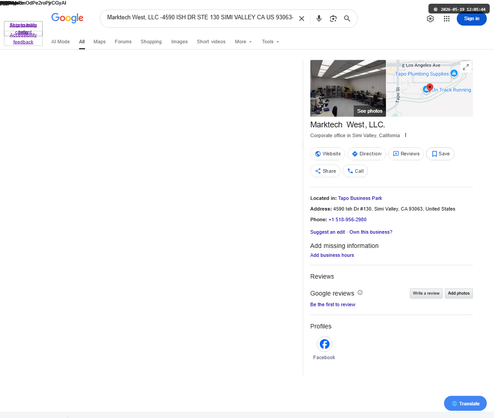The height and width of the screenshot is (418, 500).
Task: Switch to Forums tab
Action: click(x=123, y=42)
